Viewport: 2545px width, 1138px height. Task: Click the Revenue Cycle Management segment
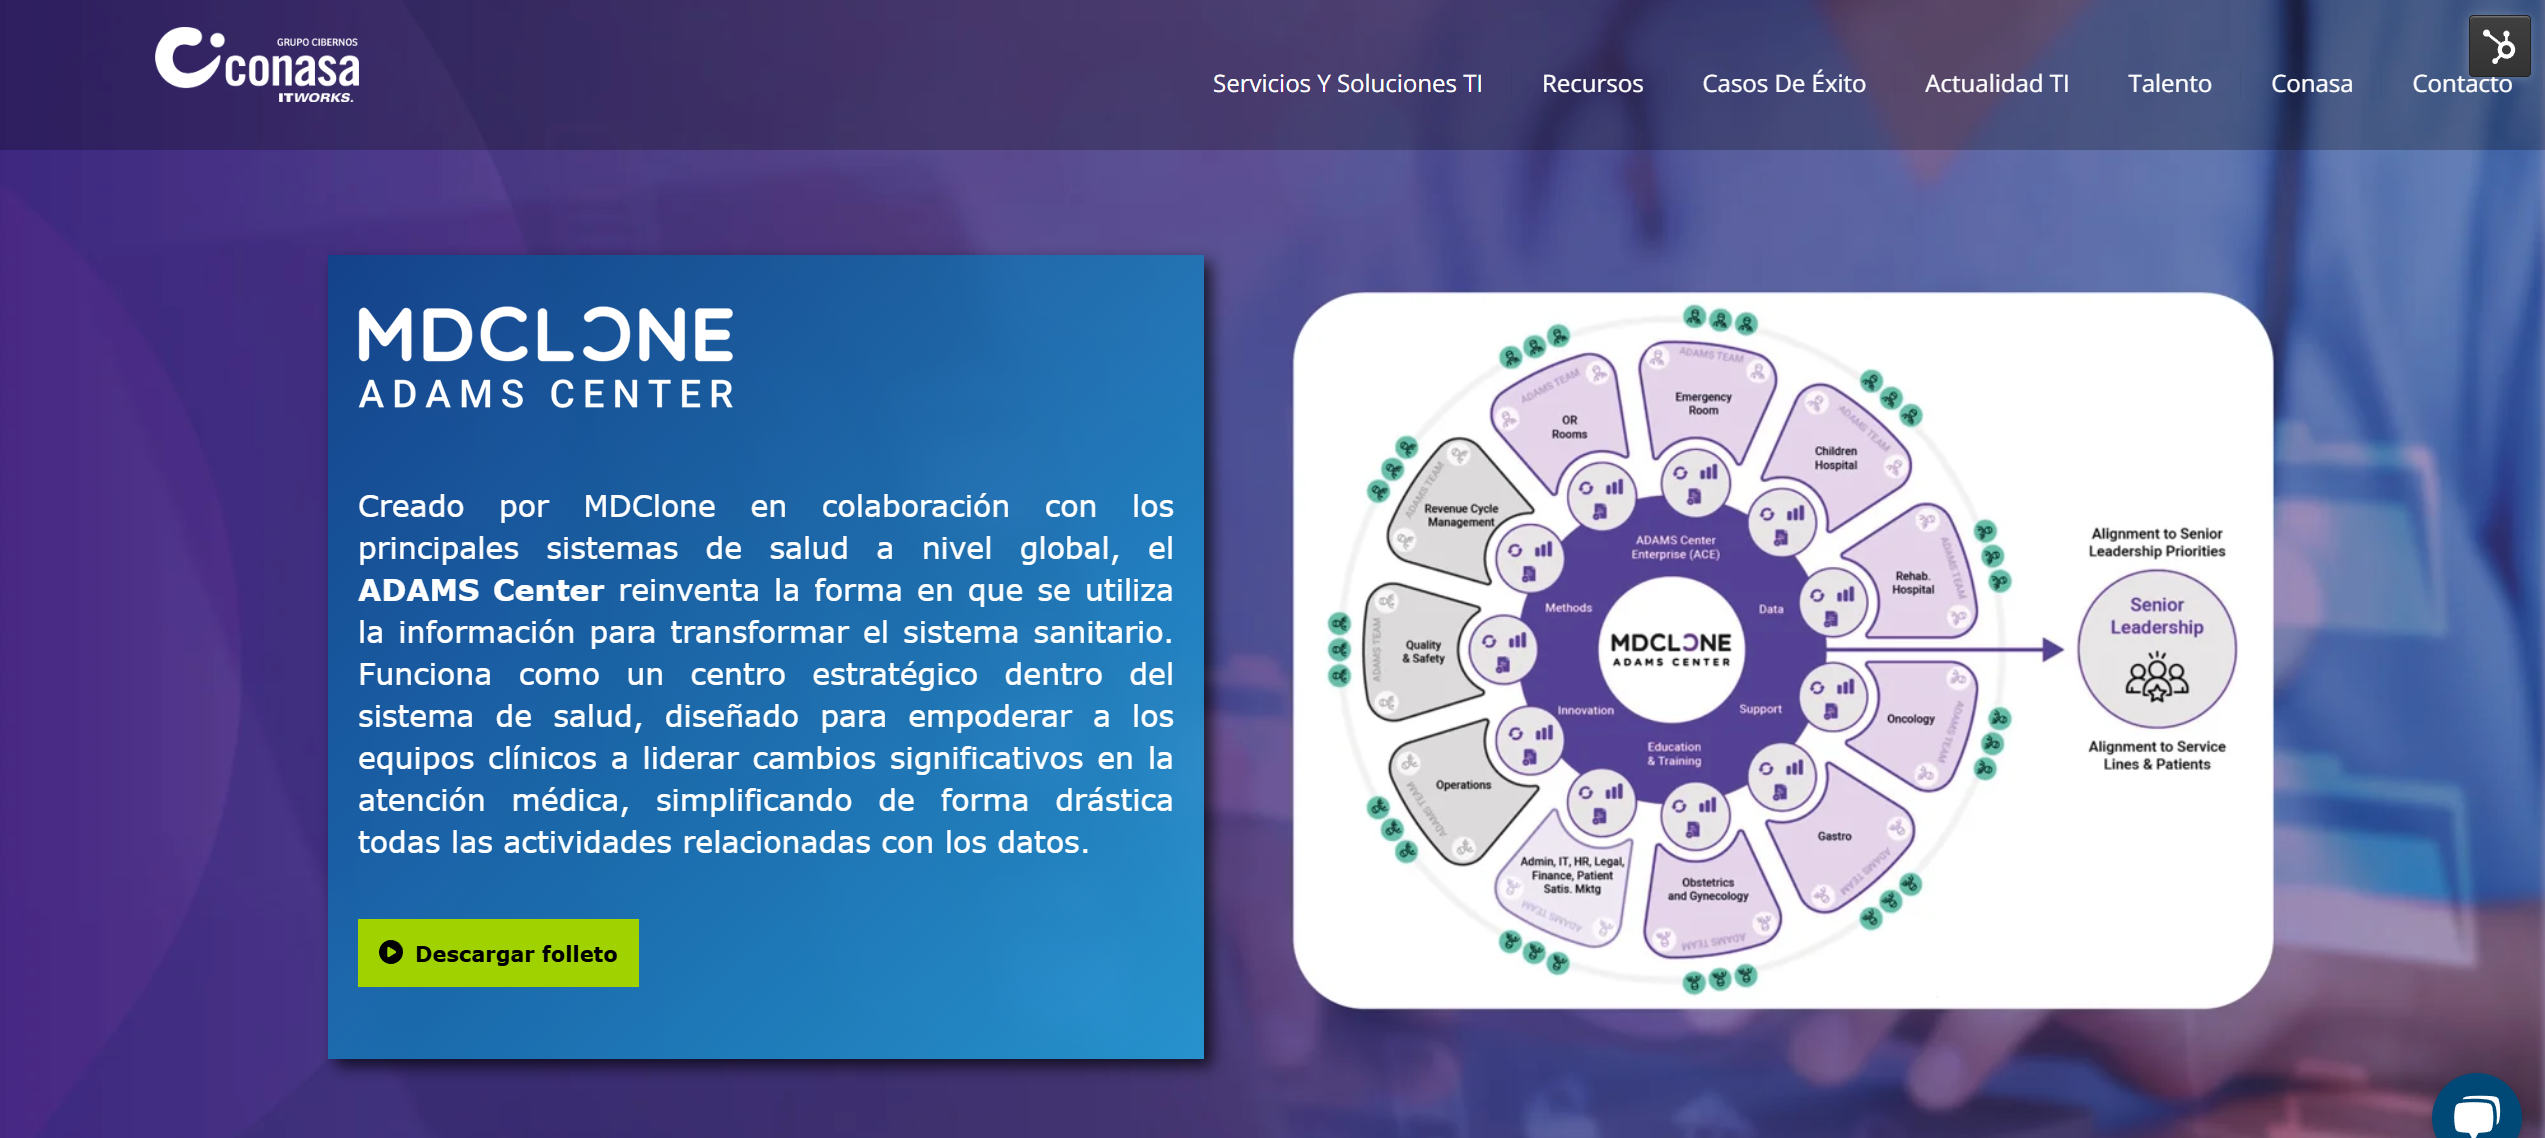[x=1459, y=514]
